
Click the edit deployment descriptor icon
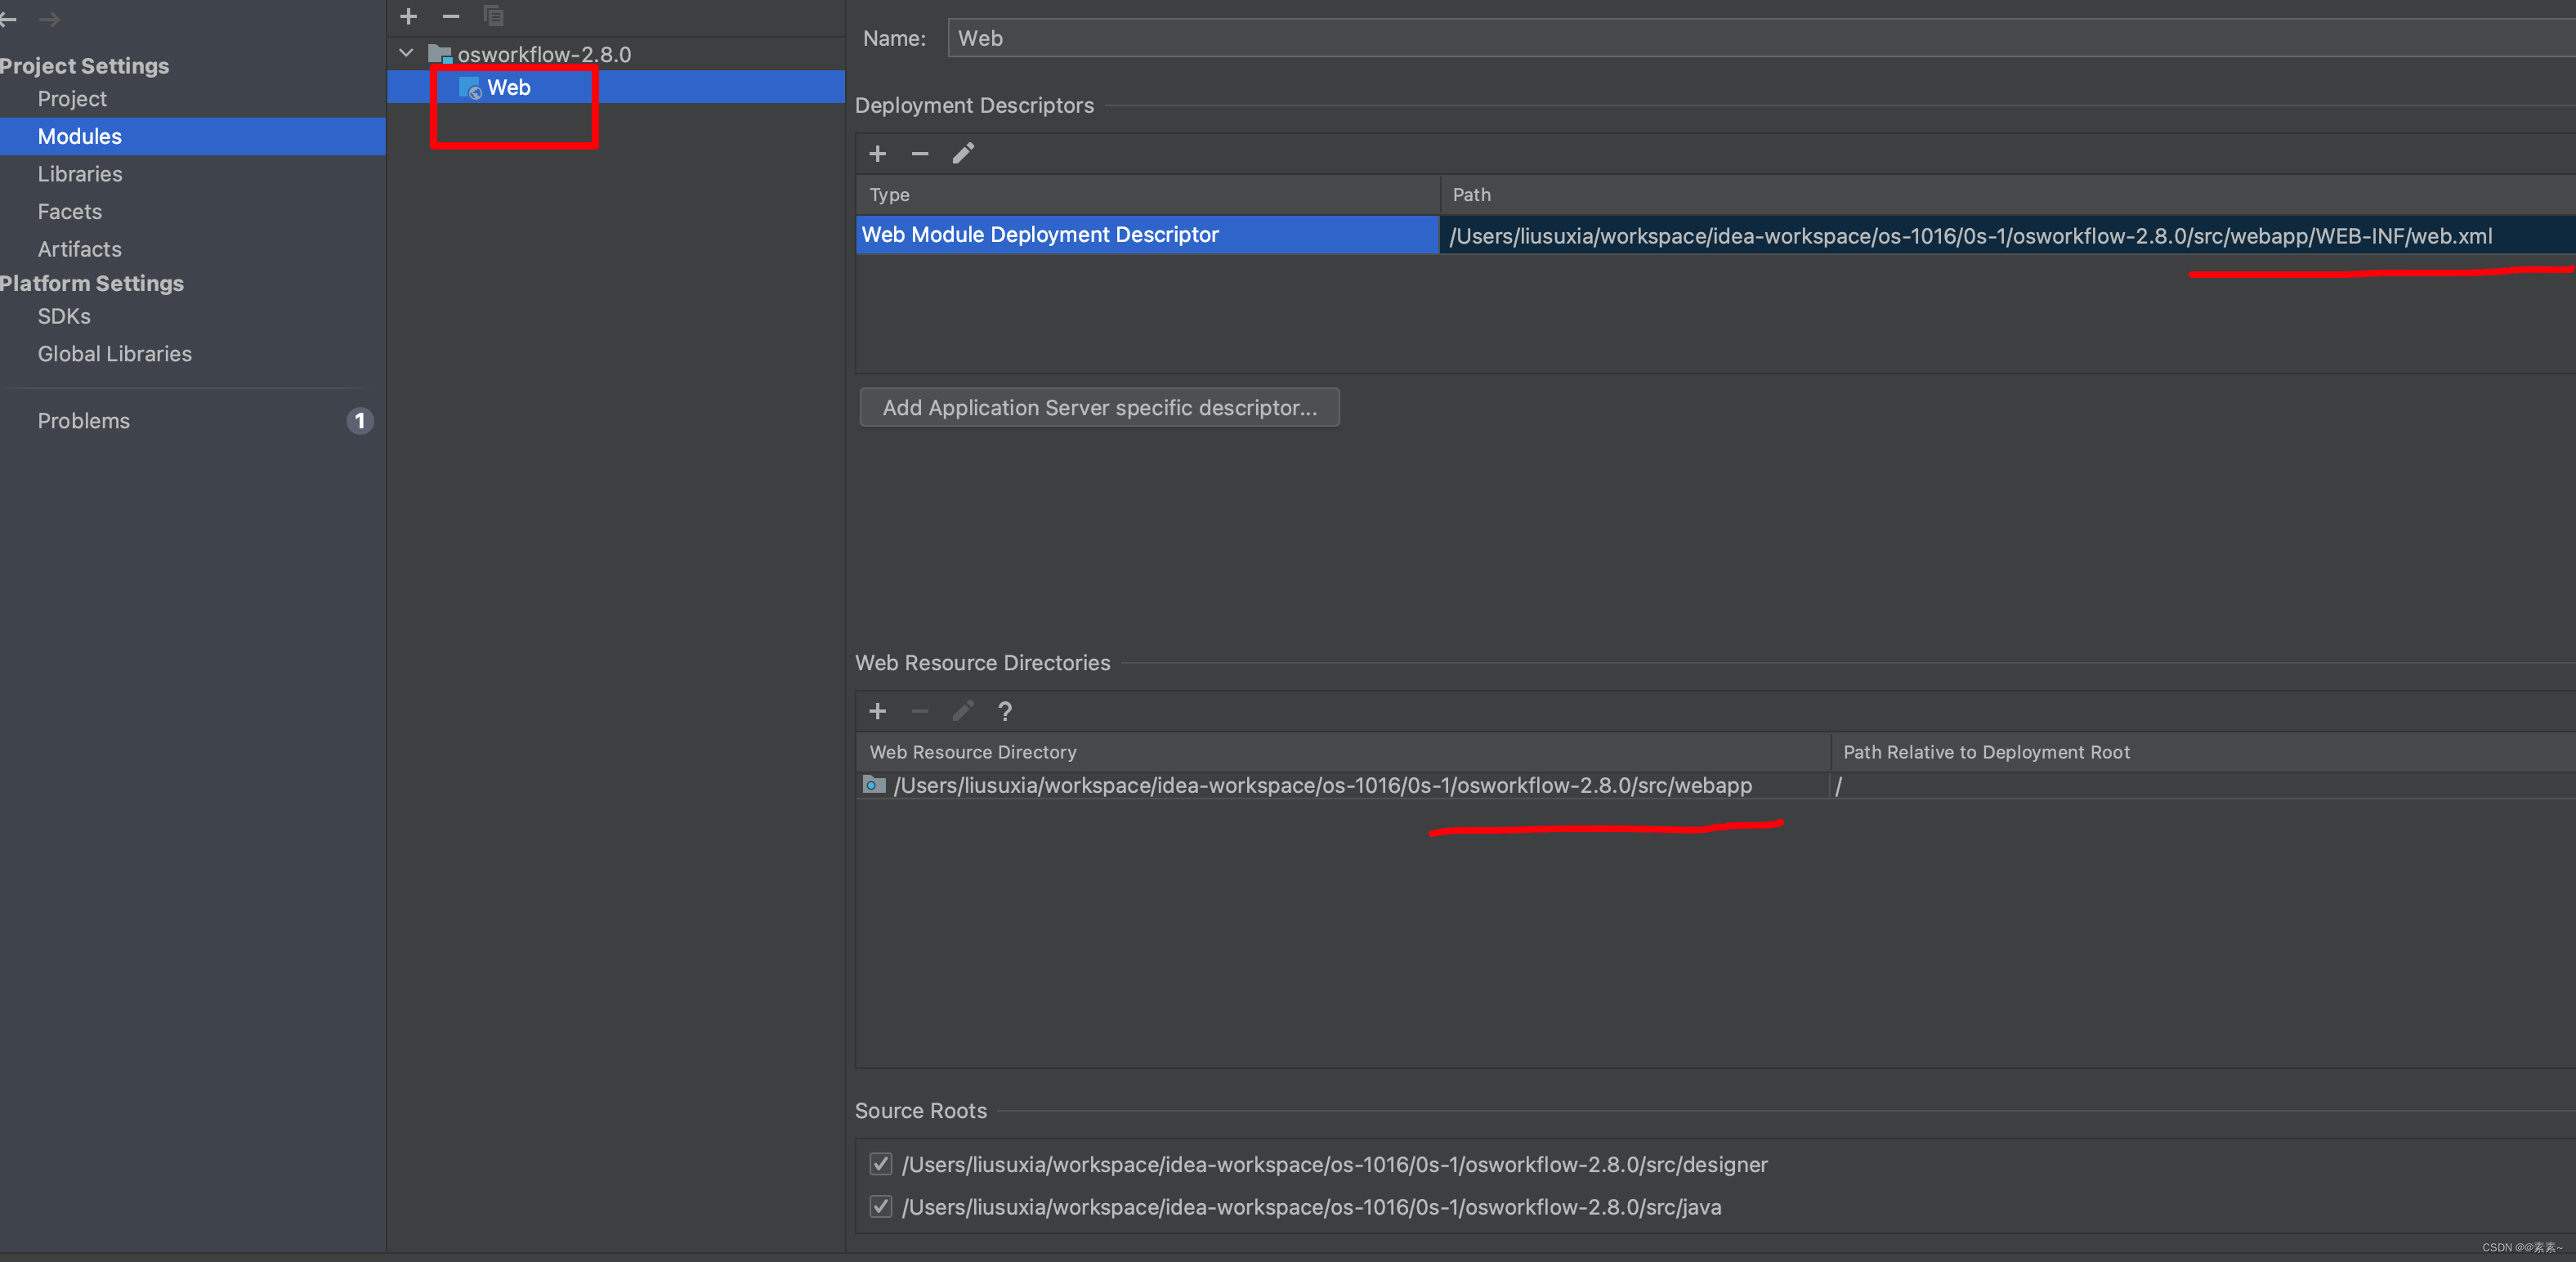[964, 151]
